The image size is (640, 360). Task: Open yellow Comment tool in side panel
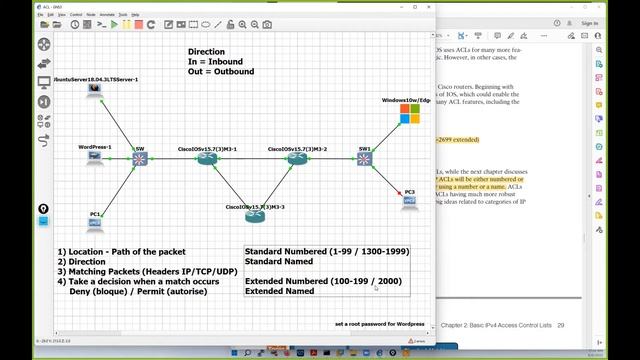tap(599, 105)
